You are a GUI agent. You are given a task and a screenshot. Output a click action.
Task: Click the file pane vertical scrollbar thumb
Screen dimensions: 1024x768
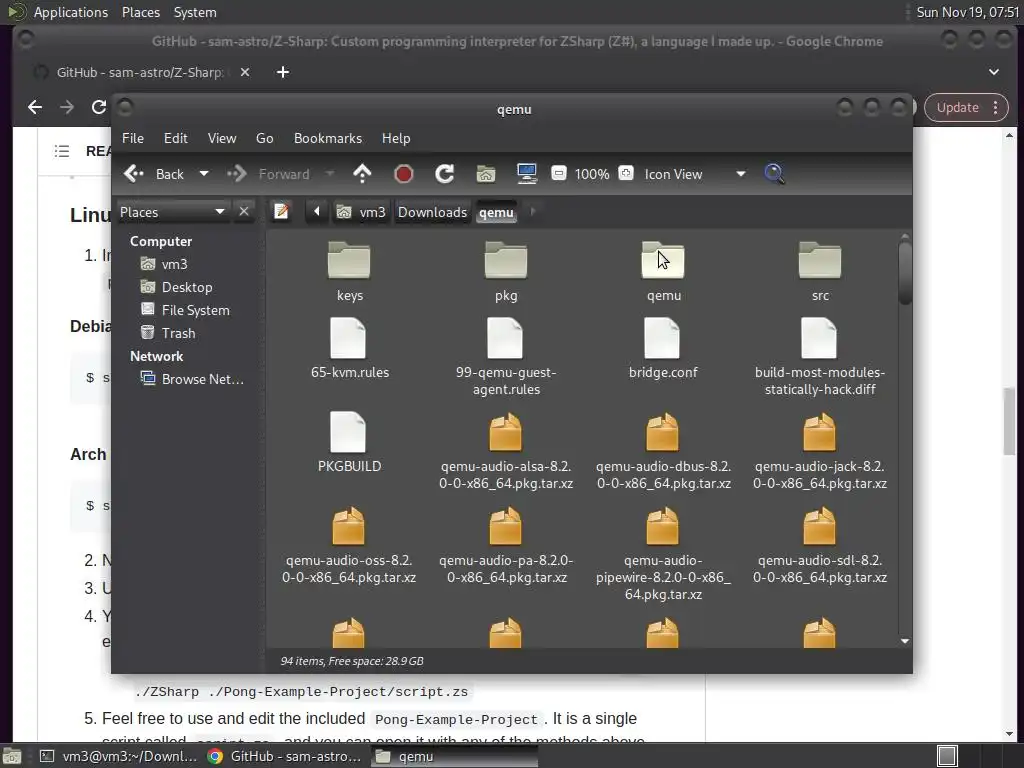pos(904,273)
